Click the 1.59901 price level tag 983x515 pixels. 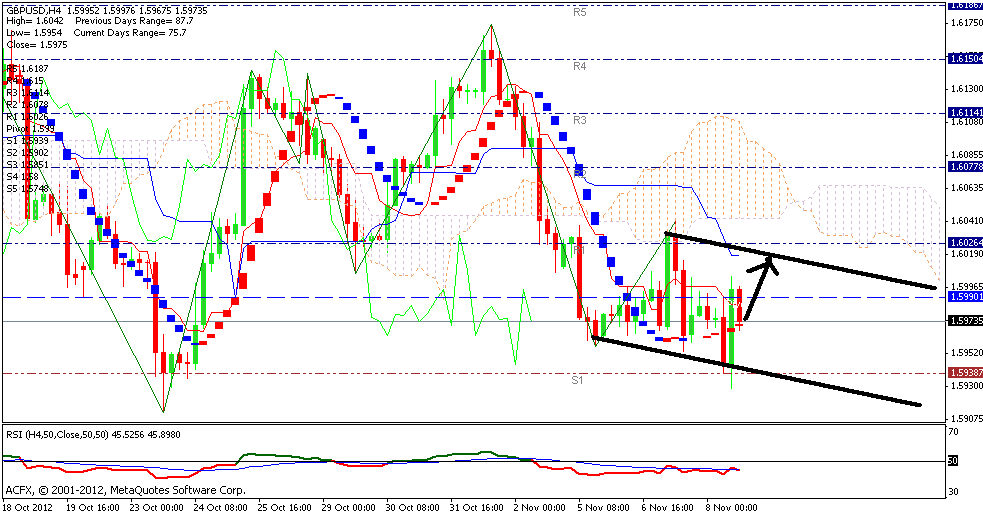pos(965,297)
